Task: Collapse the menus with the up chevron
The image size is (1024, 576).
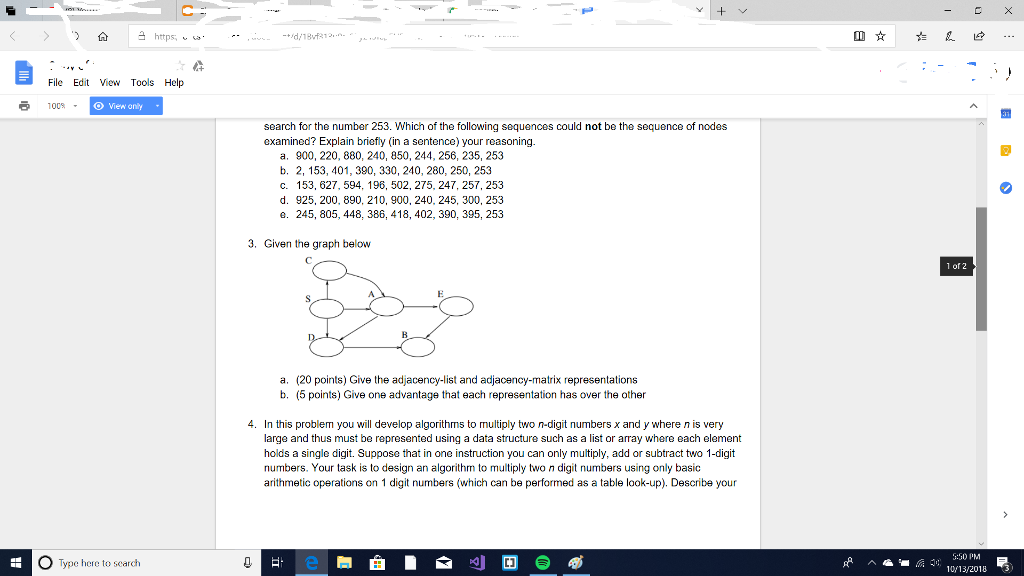Action: (x=973, y=106)
